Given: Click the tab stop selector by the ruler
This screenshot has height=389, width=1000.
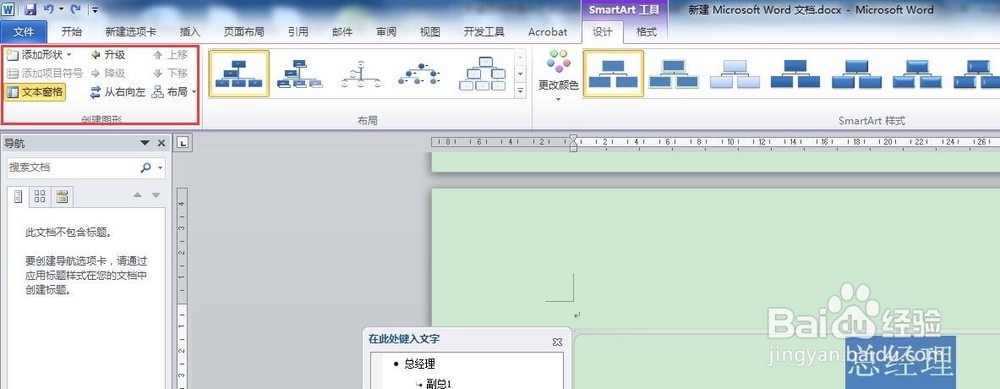Looking at the screenshot, I should (x=183, y=143).
